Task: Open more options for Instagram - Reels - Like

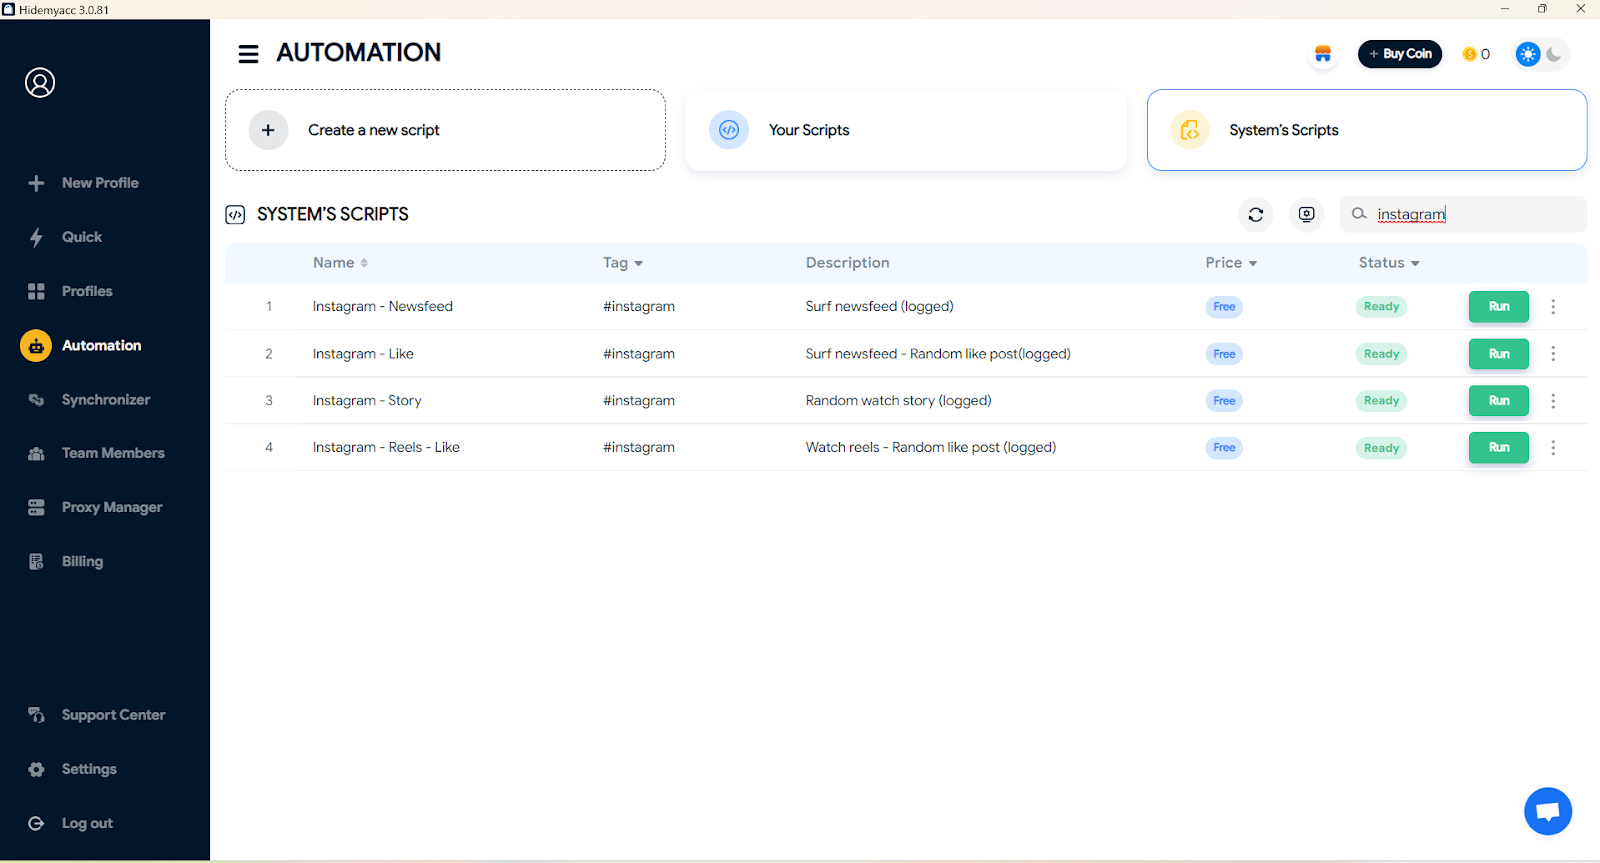Action: tap(1553, 448)
